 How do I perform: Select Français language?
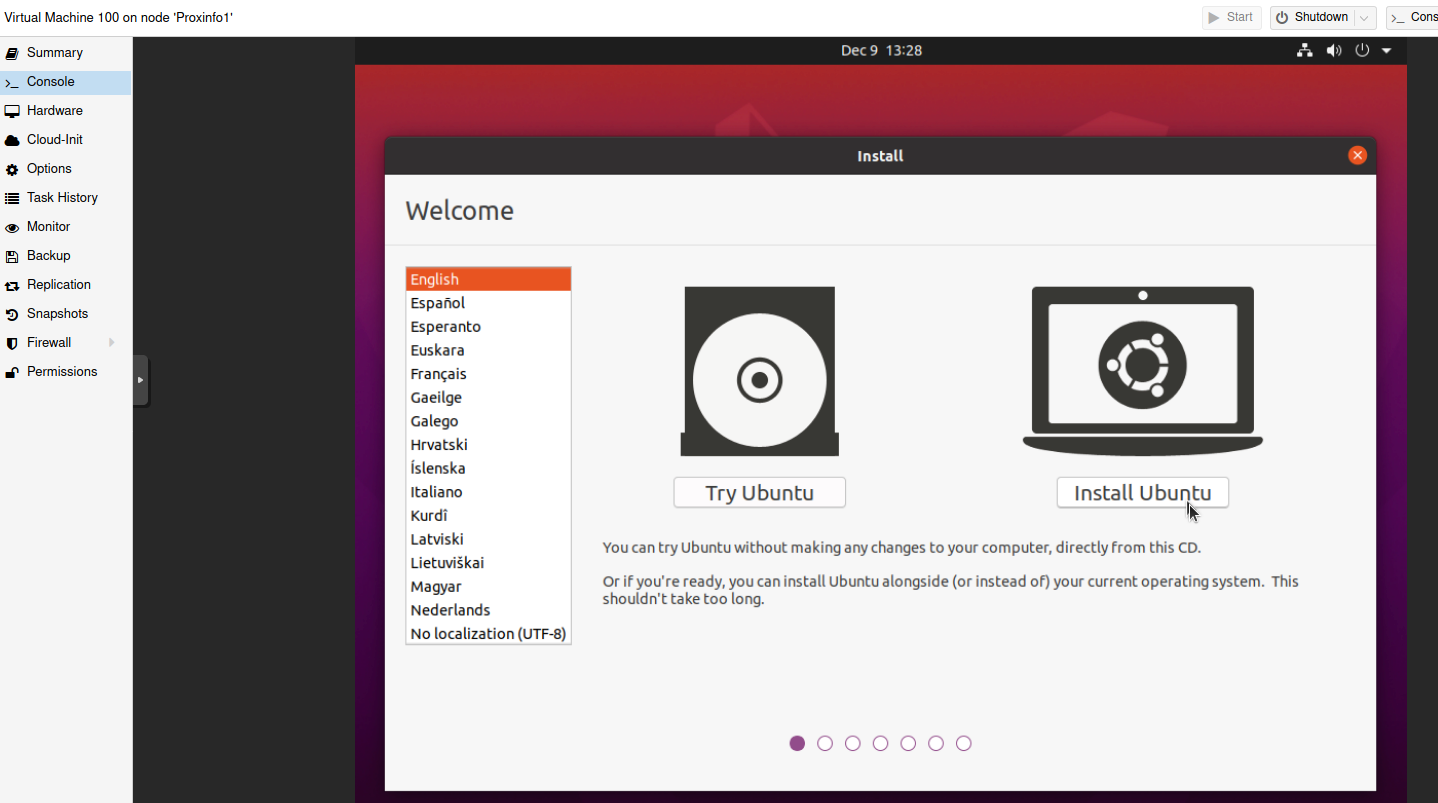(x=488, y=374)
